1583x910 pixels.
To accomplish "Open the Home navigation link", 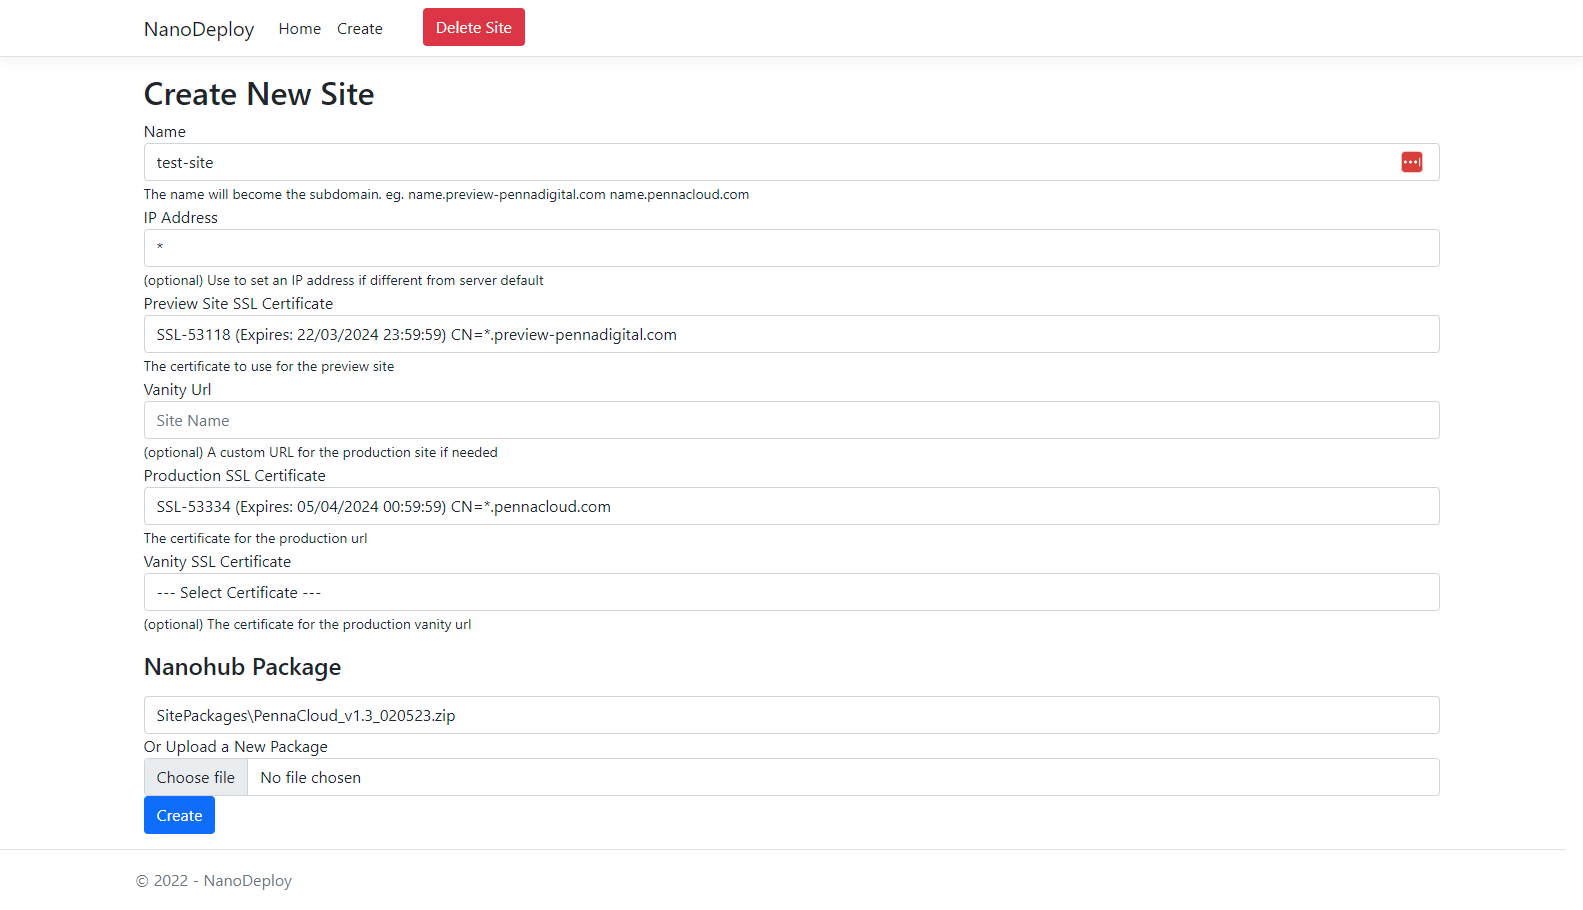I will [299, 29].
